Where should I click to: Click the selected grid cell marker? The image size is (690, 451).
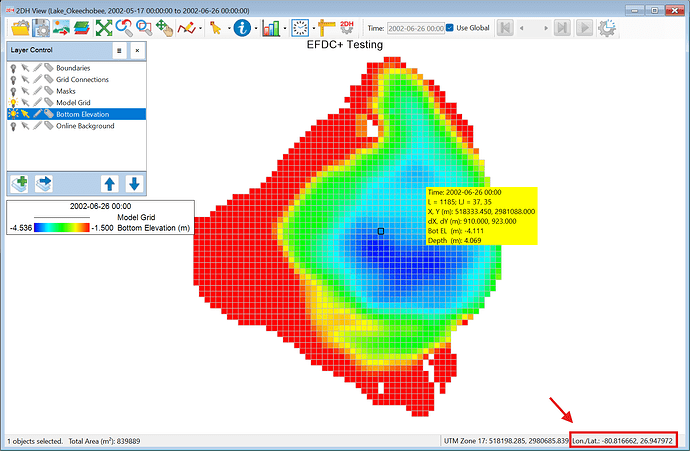pyautogui.click(x=381, y=231)
